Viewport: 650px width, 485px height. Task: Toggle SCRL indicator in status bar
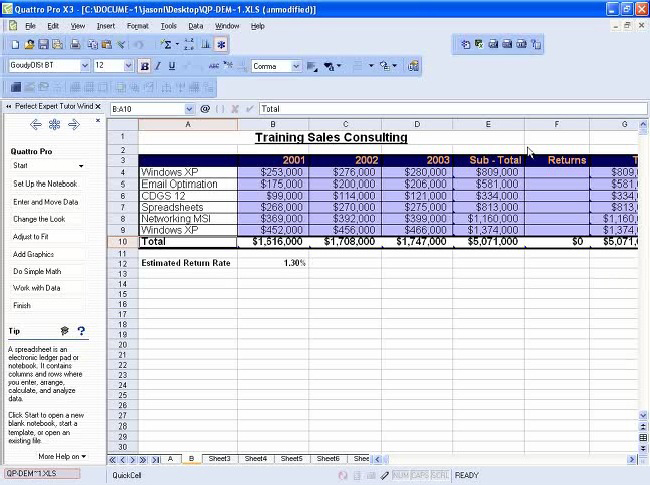[440, 475]
